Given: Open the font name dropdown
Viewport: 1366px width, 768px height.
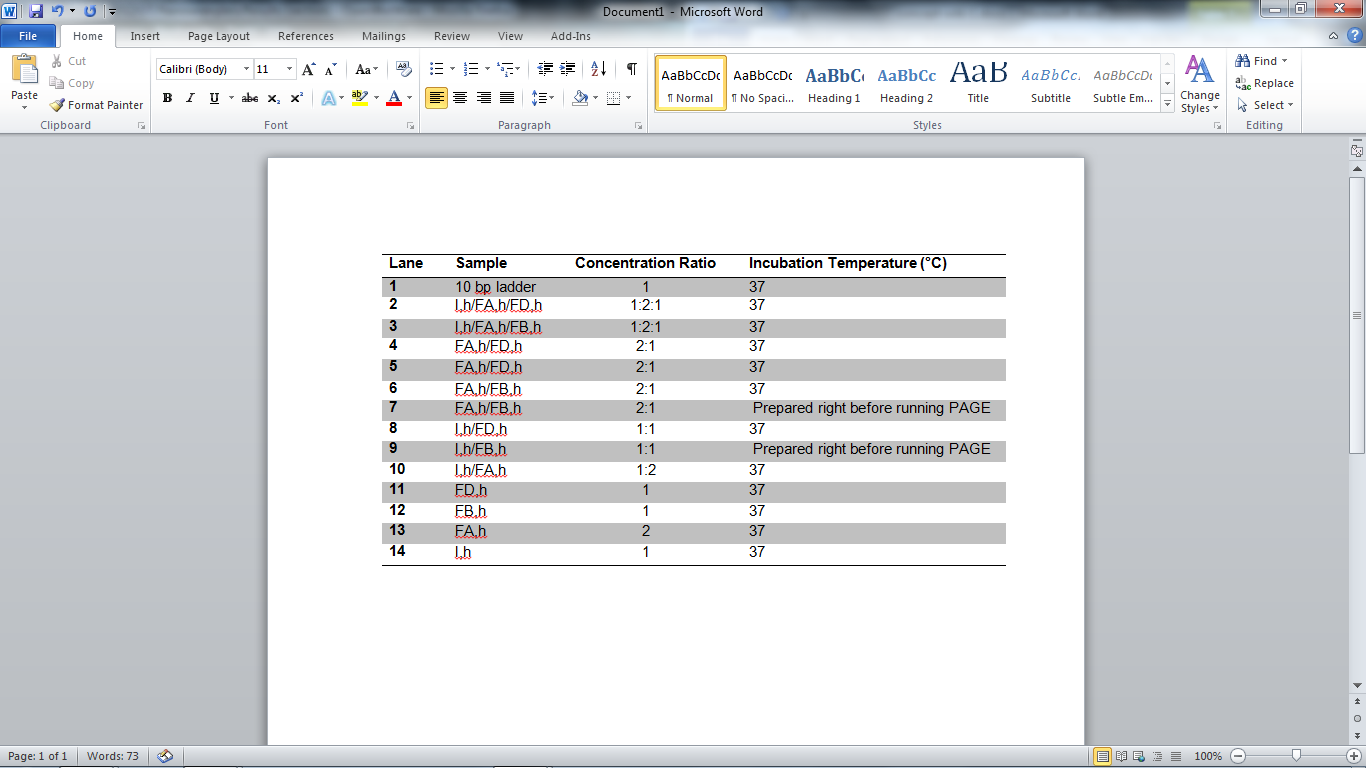Looking at the screenshot, I should coord(247,69).
